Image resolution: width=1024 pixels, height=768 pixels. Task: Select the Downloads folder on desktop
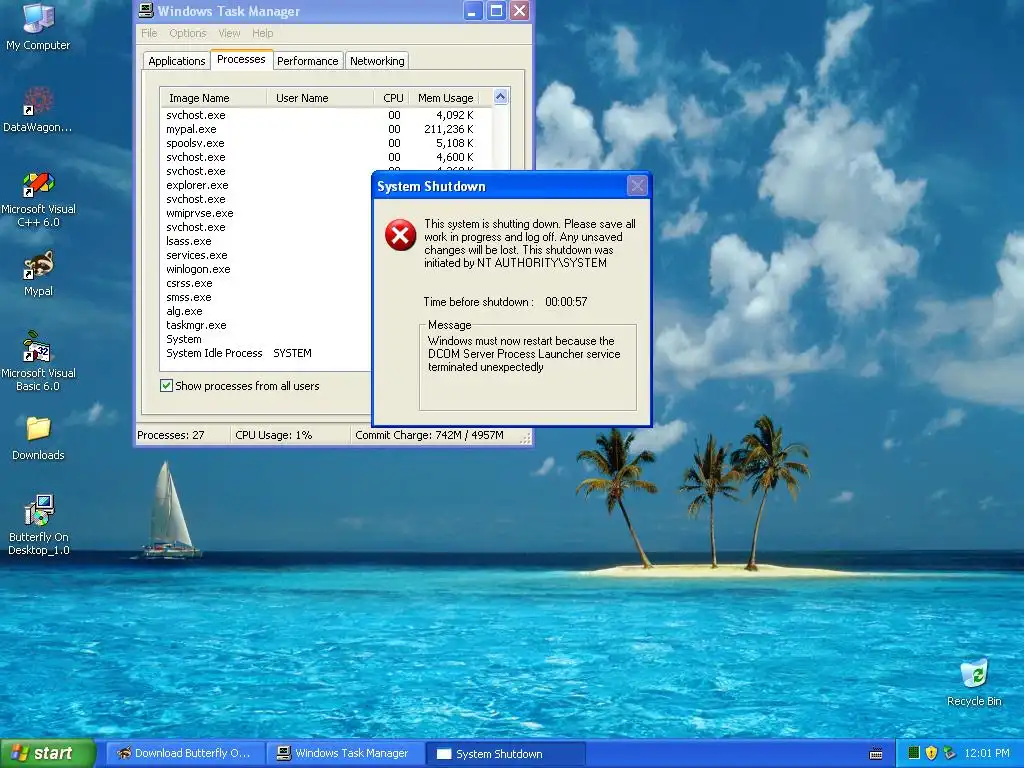[x=38, y=438]
